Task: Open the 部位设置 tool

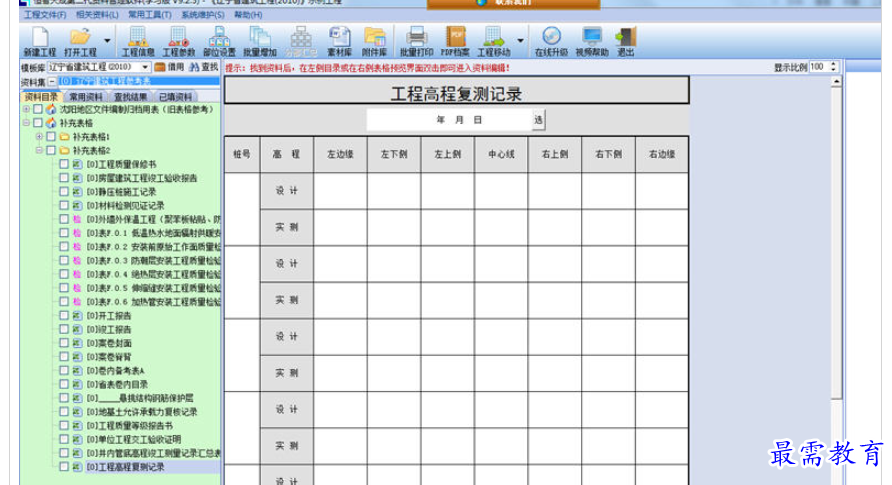Action: (x=219, y=42)
